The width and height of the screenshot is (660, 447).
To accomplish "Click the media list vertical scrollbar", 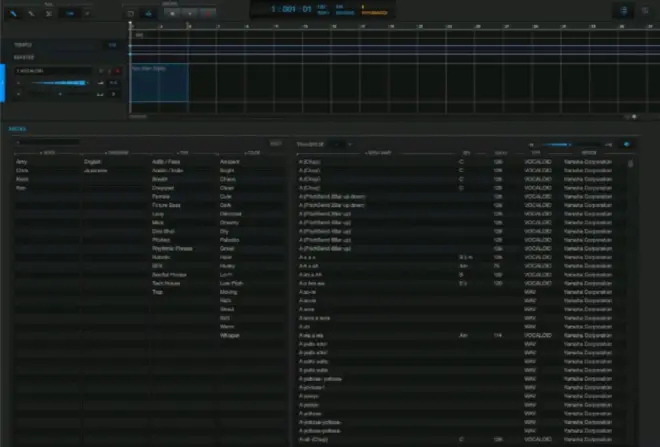I will click(x=630, y=164).
